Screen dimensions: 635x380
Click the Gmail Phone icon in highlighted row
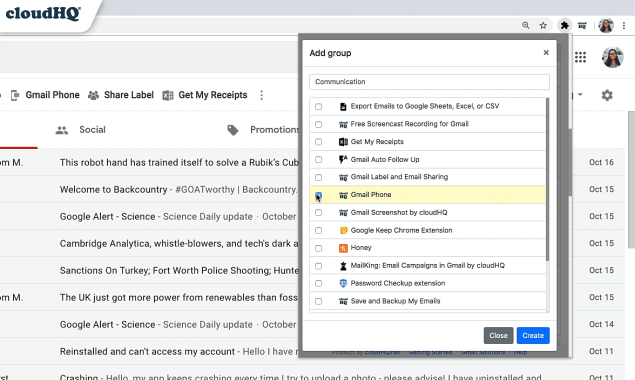click(x=343, y=195)
